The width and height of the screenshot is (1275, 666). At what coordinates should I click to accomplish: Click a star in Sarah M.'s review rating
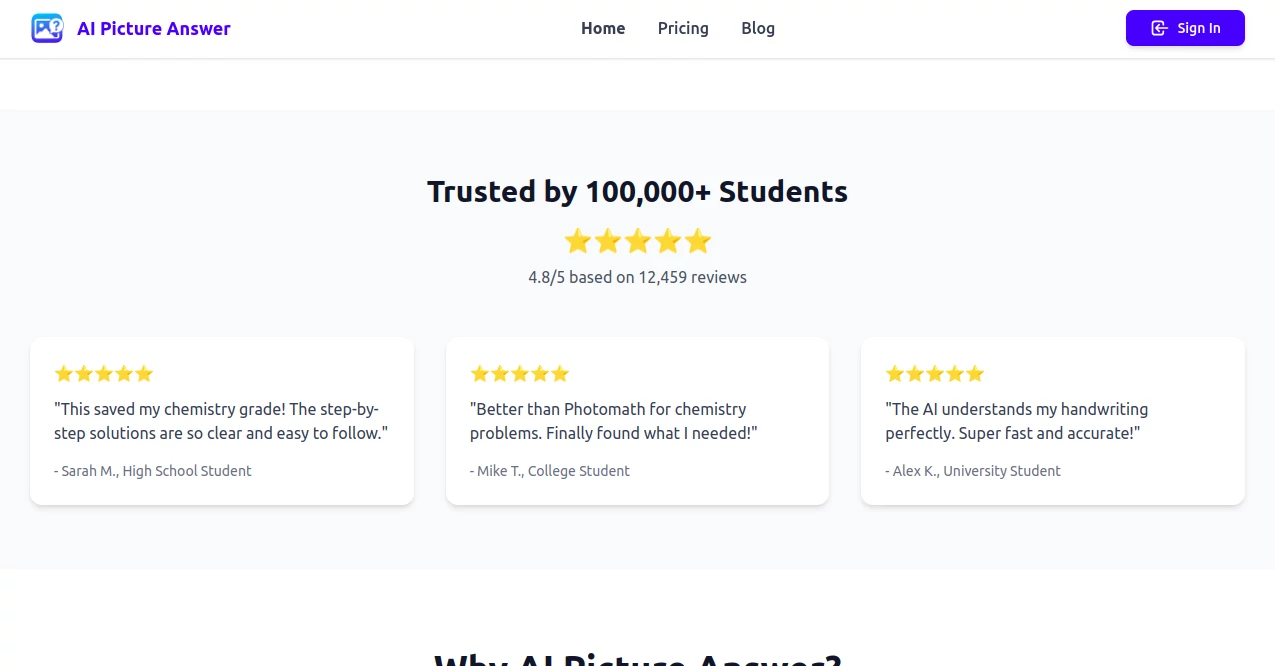pos(103,373)
